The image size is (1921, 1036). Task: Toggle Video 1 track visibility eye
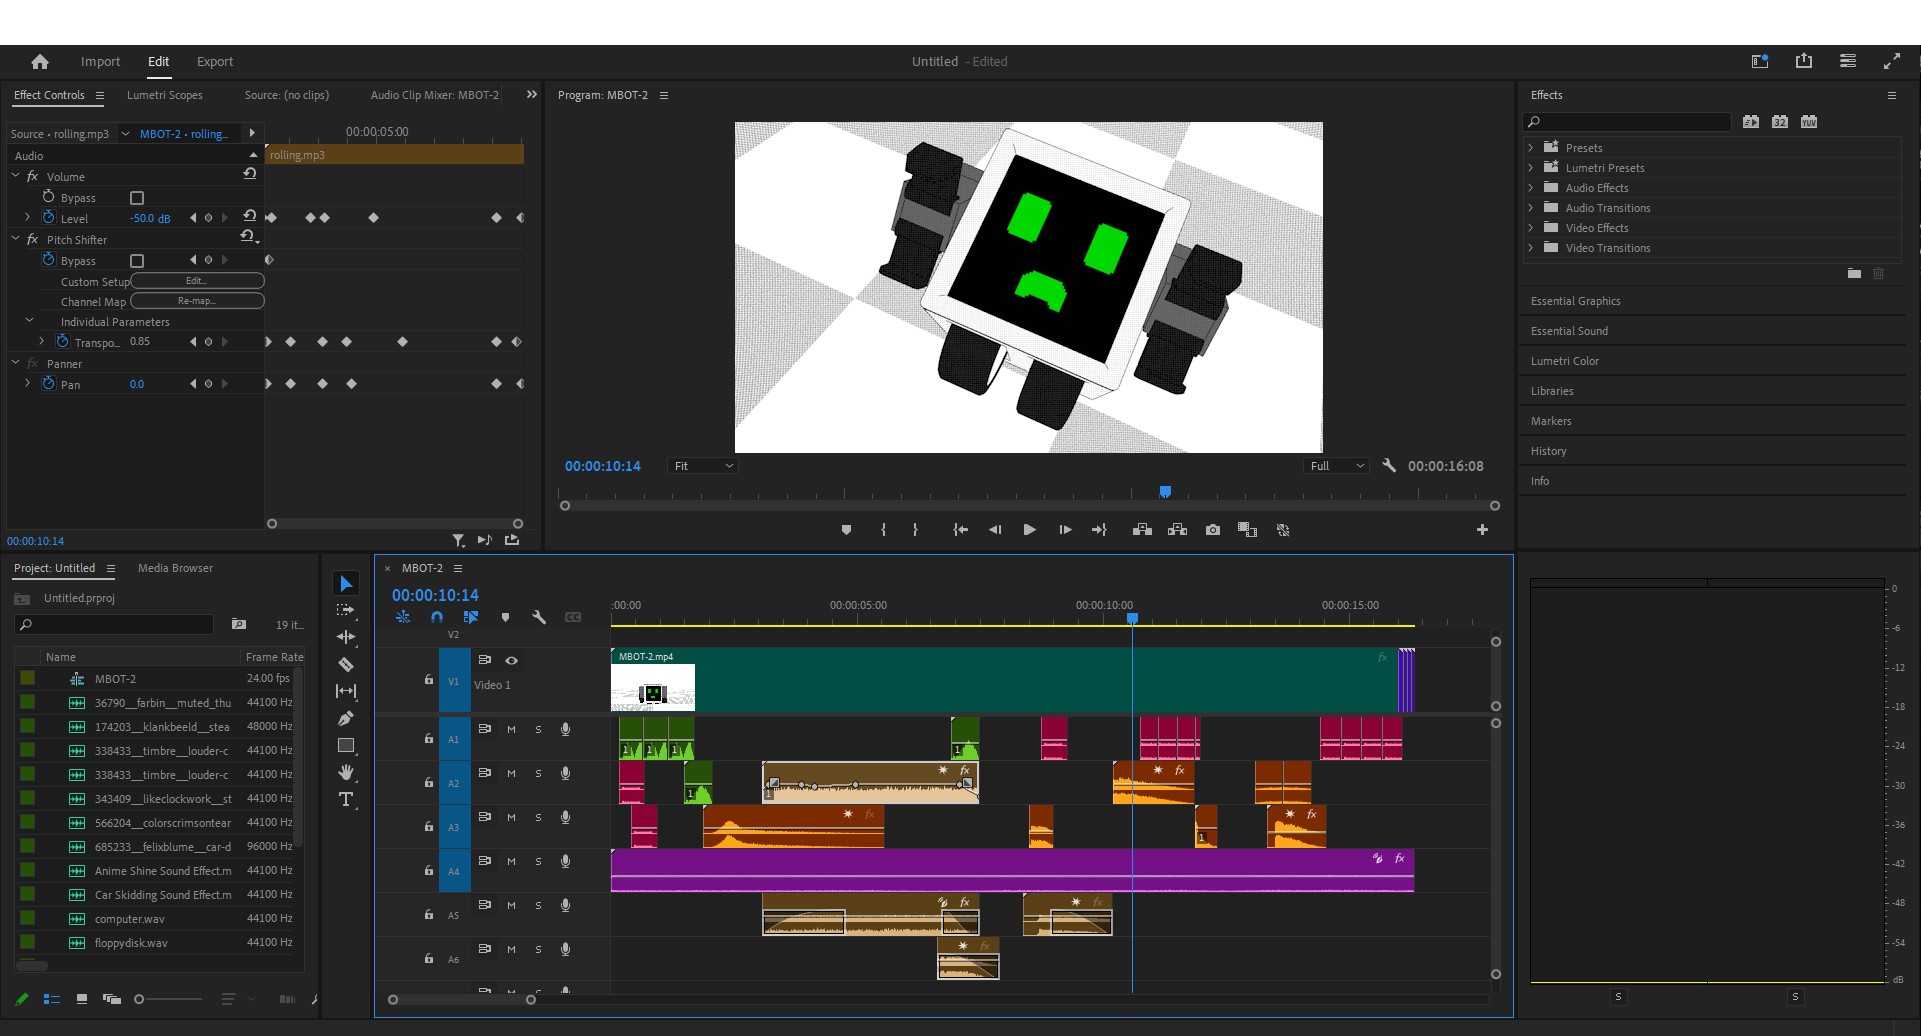[x=511, y=660]
